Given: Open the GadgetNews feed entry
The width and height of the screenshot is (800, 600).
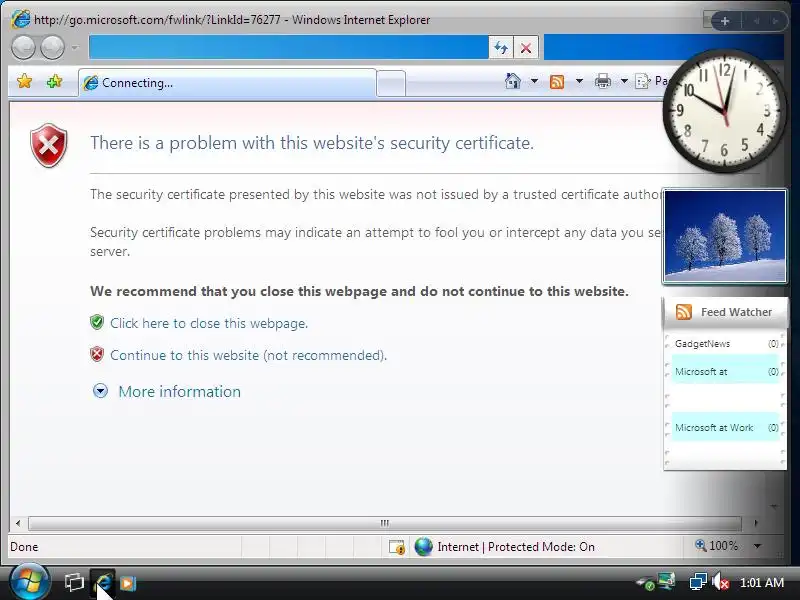Looking at the screenshot, I should [725, 344].
